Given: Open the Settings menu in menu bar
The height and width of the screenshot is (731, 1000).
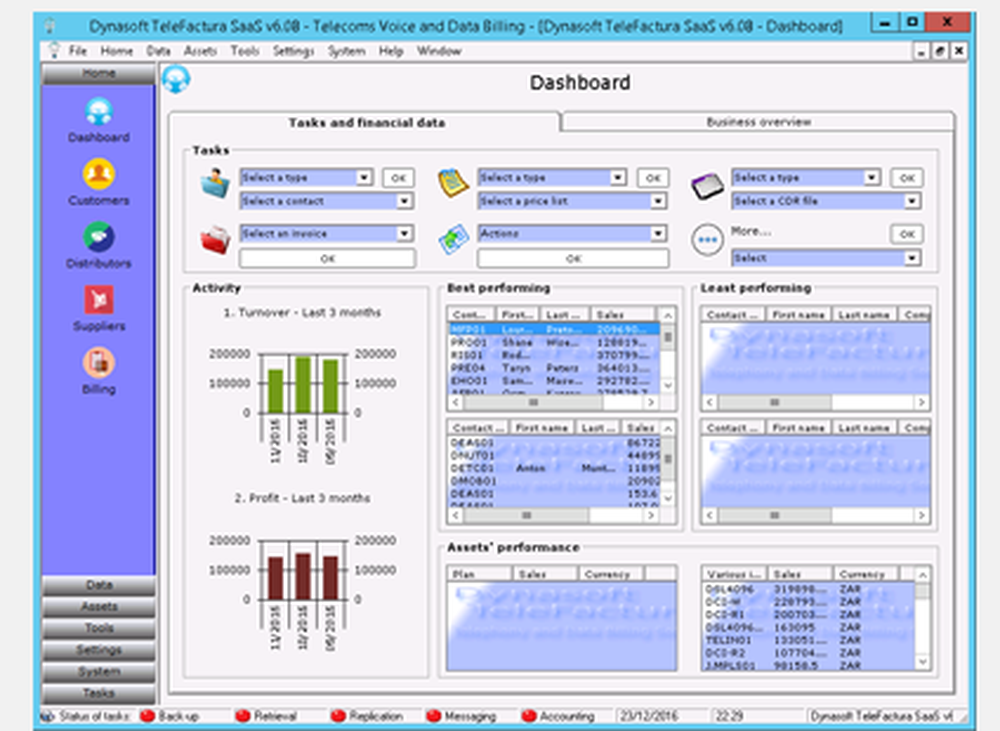Looking at the screenshot, I should (293, 51).
